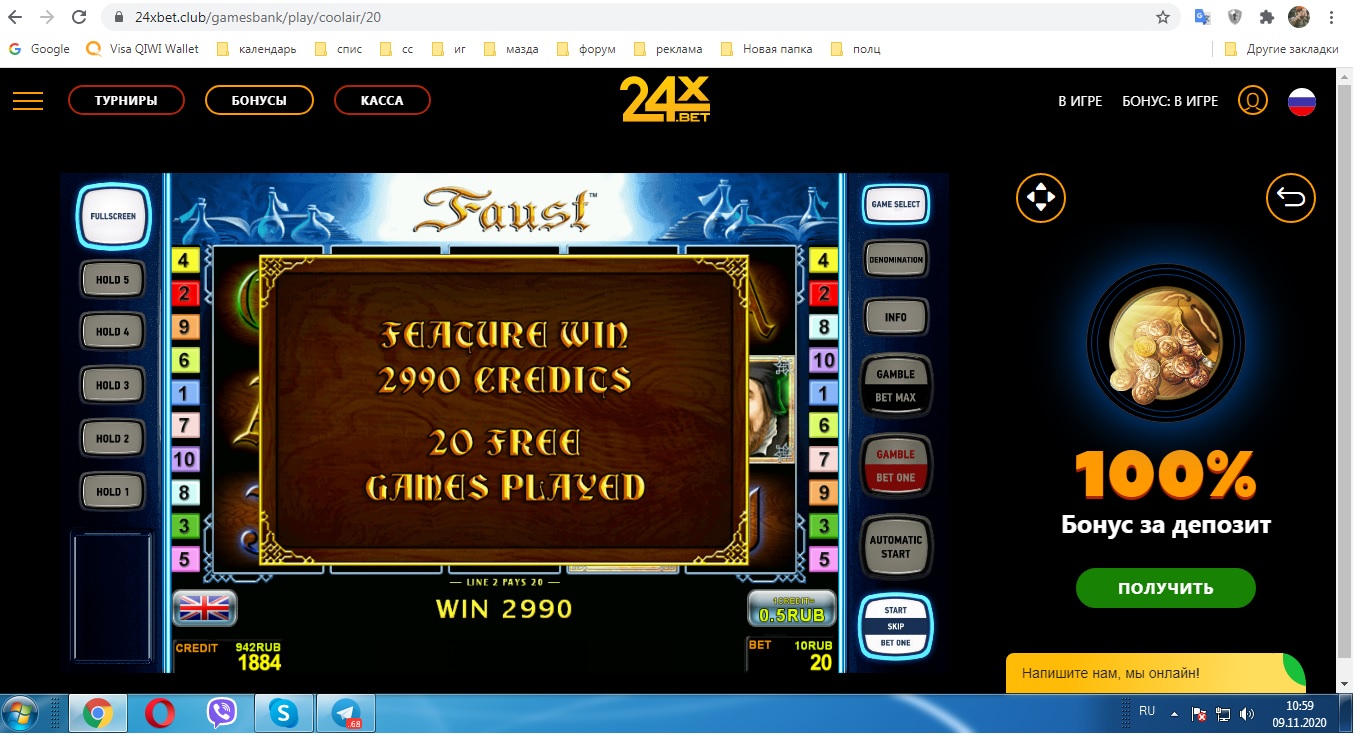Click the WIN 2990 text
The width and height of the screenshot is (1357, 735).
click(x=504, y=608)
